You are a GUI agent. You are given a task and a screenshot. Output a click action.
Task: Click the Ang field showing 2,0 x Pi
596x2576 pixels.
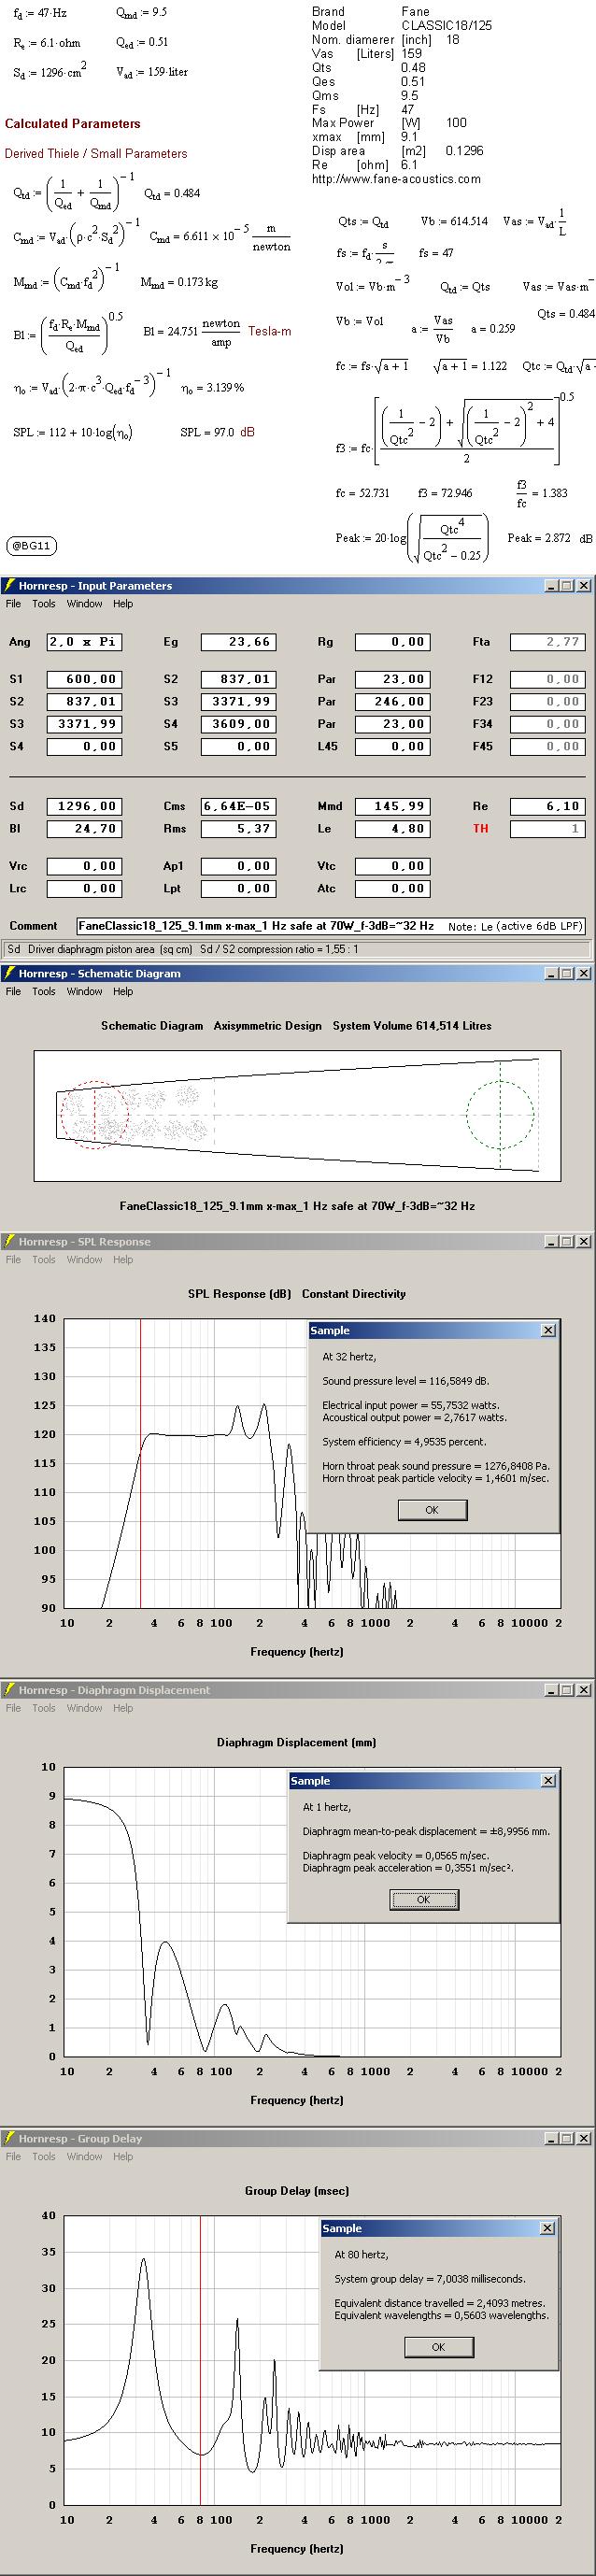84,642
